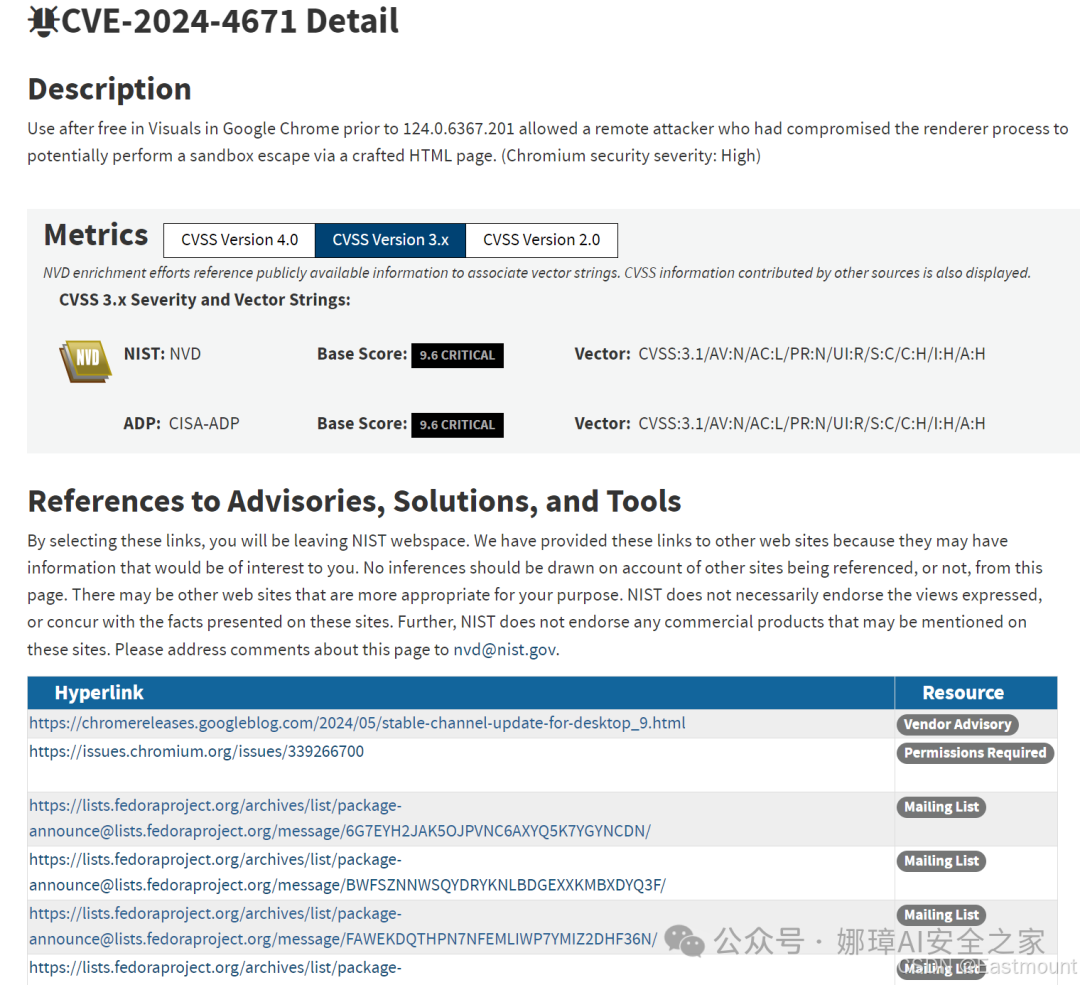1080x985 pixels.
Task: Click the NIST 9.6 CRITICAL base score badge
Action: click(x=457, y=355)
